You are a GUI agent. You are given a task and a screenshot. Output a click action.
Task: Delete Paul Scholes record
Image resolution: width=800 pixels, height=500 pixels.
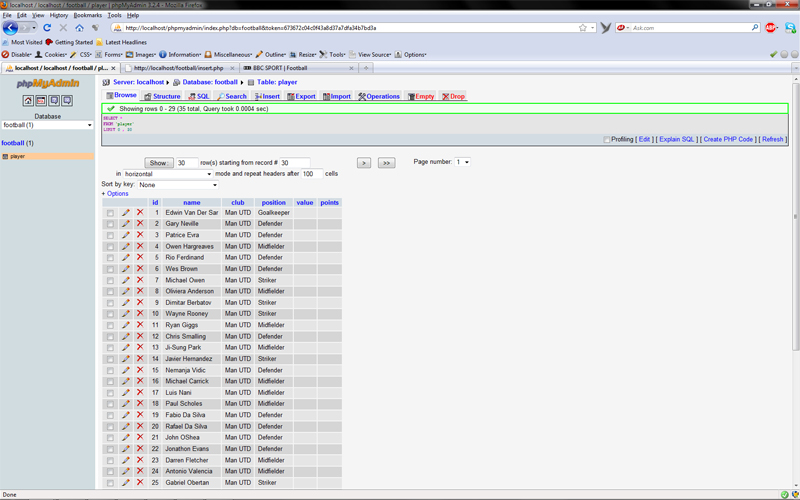(140, 403)
